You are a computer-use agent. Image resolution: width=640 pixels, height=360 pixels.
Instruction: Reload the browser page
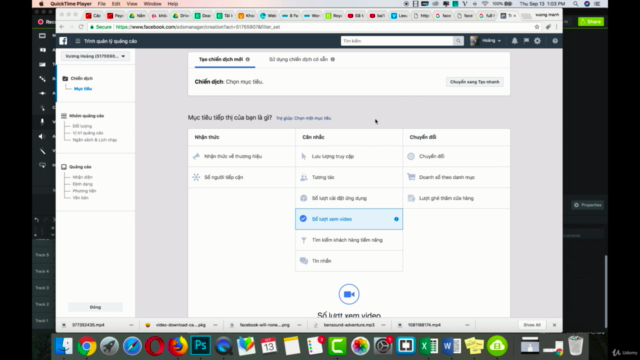point(81,27)
